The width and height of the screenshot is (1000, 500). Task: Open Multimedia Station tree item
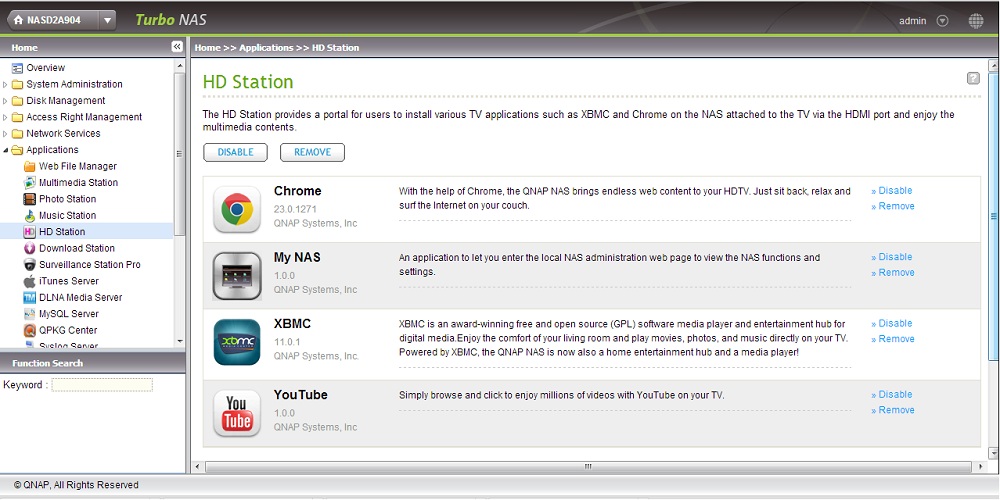[78, 183]
